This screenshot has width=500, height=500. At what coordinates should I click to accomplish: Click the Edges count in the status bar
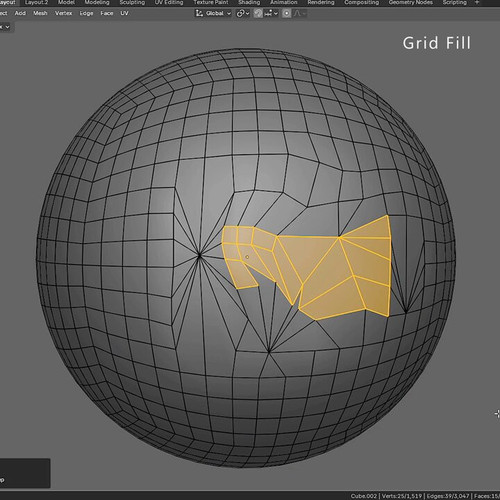pos(448,496)
